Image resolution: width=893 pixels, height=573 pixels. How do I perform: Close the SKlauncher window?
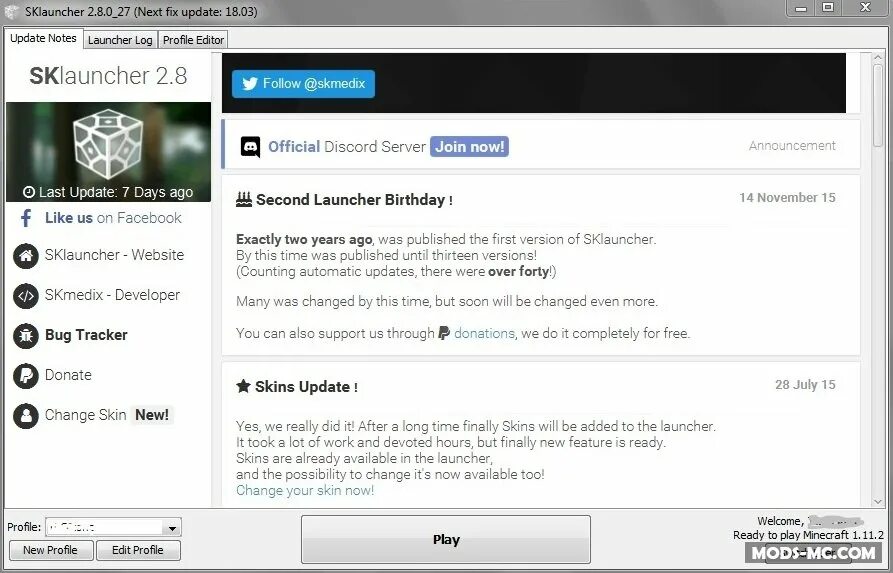click(866, 8)
